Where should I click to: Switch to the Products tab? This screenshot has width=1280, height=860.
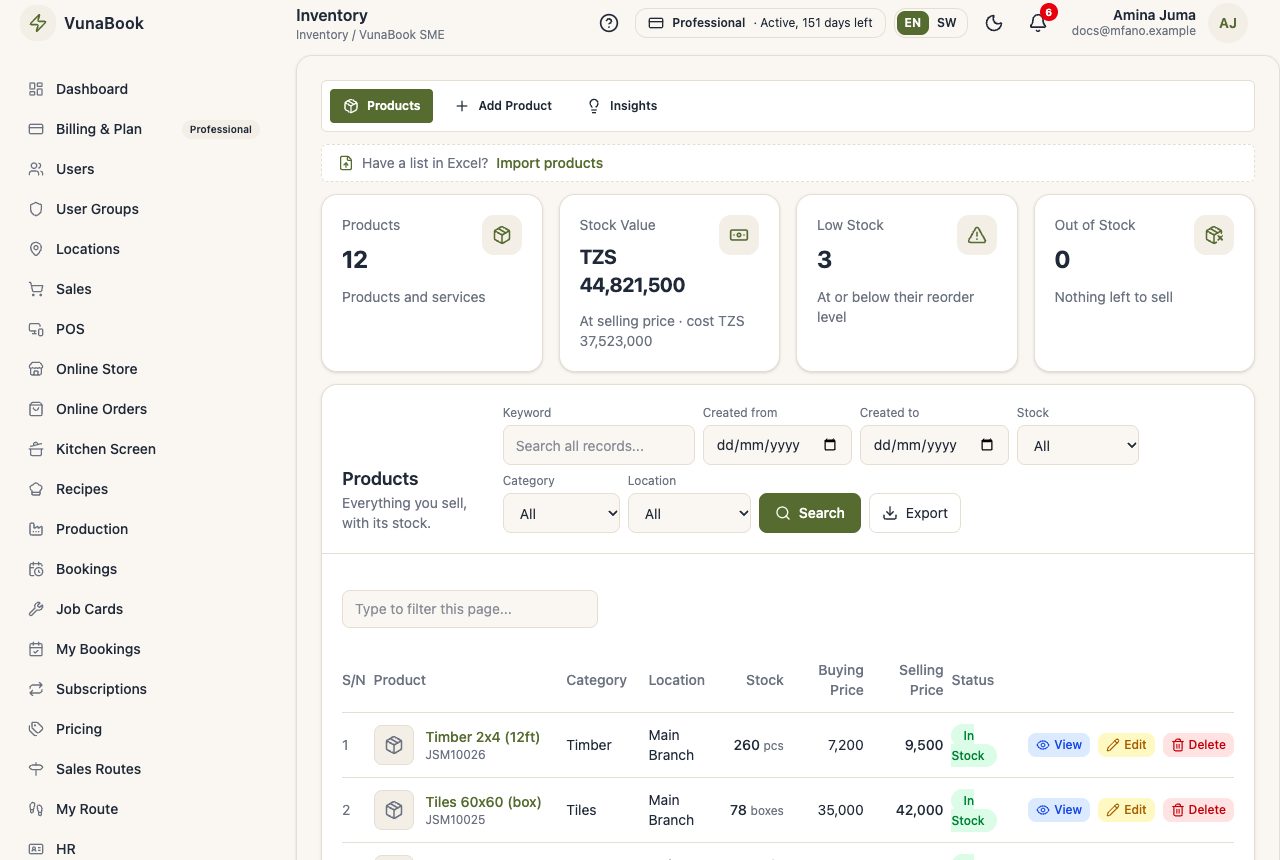381,106
